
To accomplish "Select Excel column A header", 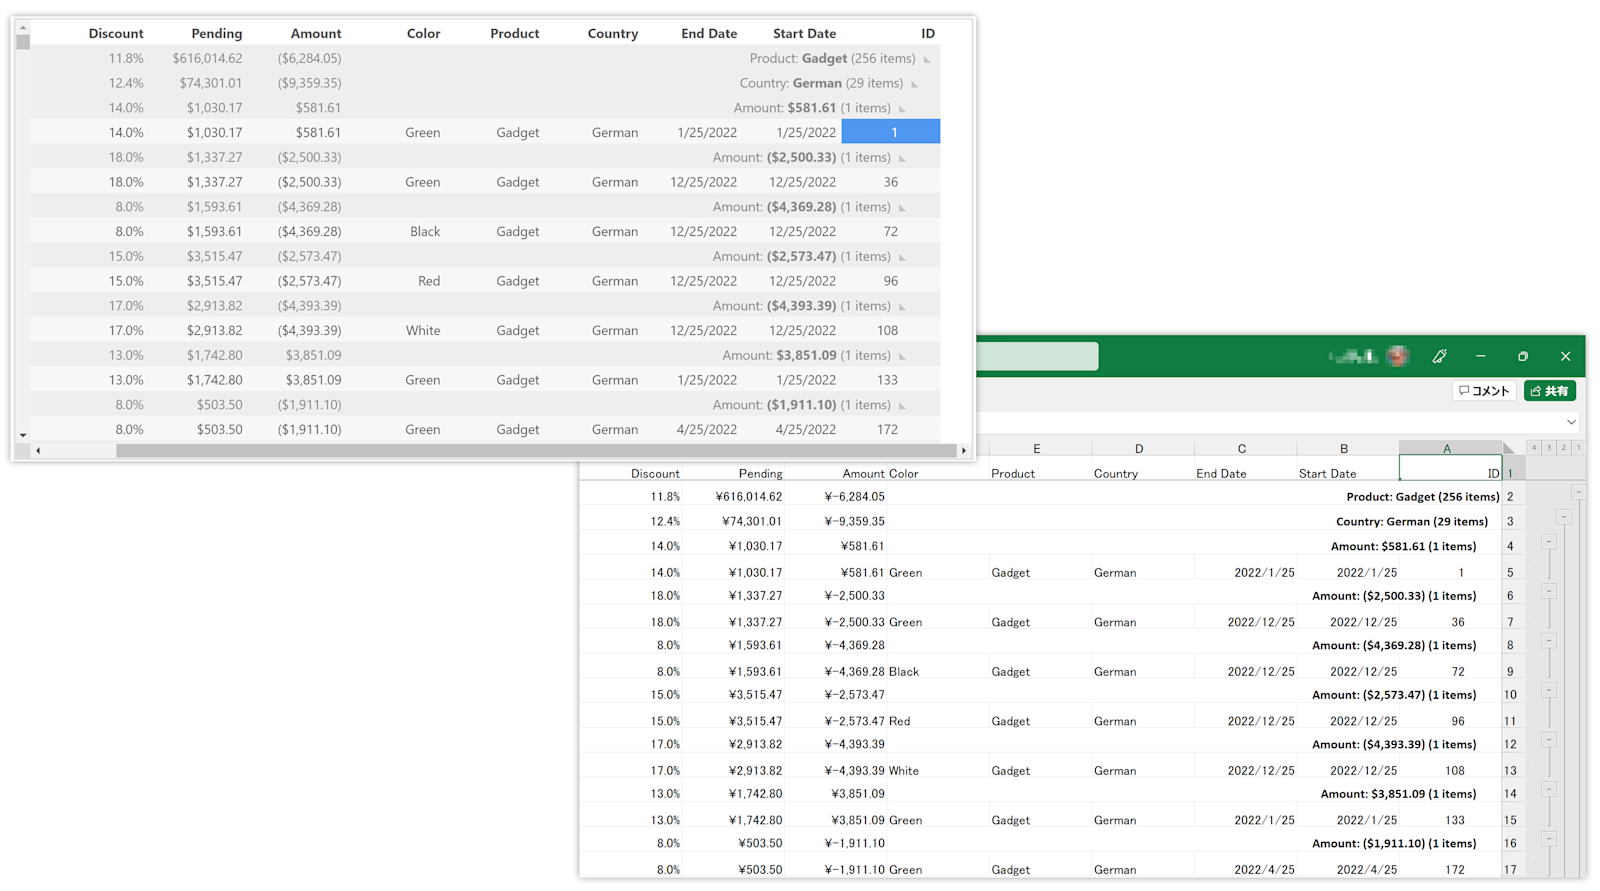I will point(1450,448).
